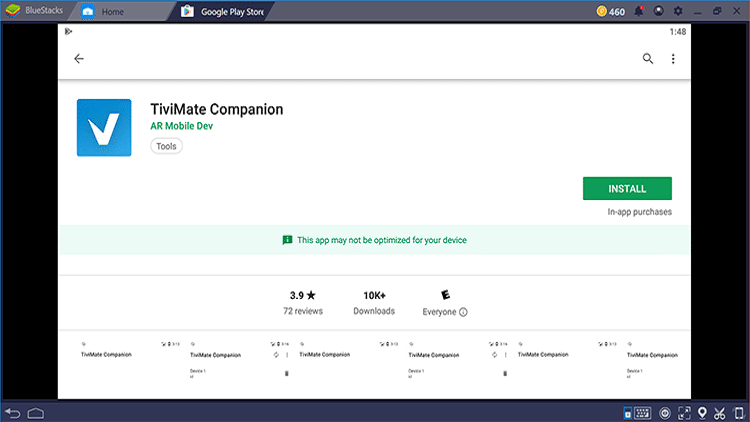Select the Tools category chip
Viewport: 750px width, 422px height.
[166, 146]
